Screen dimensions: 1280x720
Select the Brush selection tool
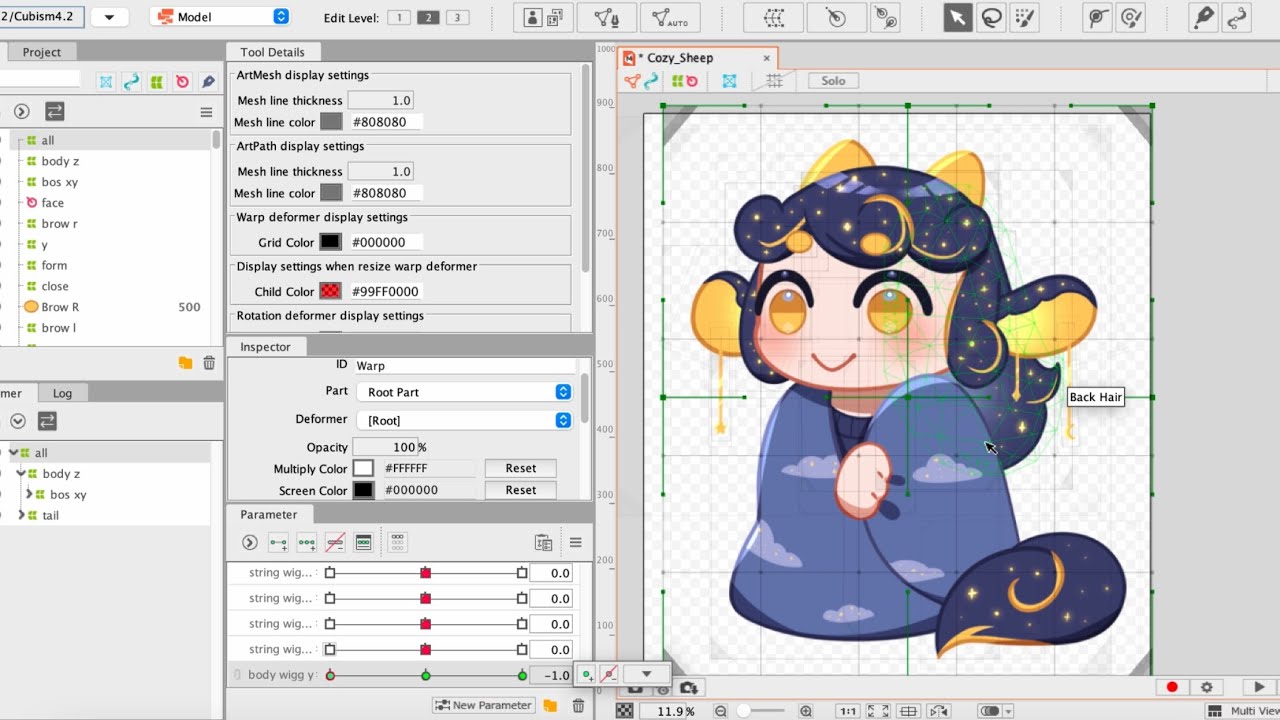pyautogui.click(x=1024, y=17)
